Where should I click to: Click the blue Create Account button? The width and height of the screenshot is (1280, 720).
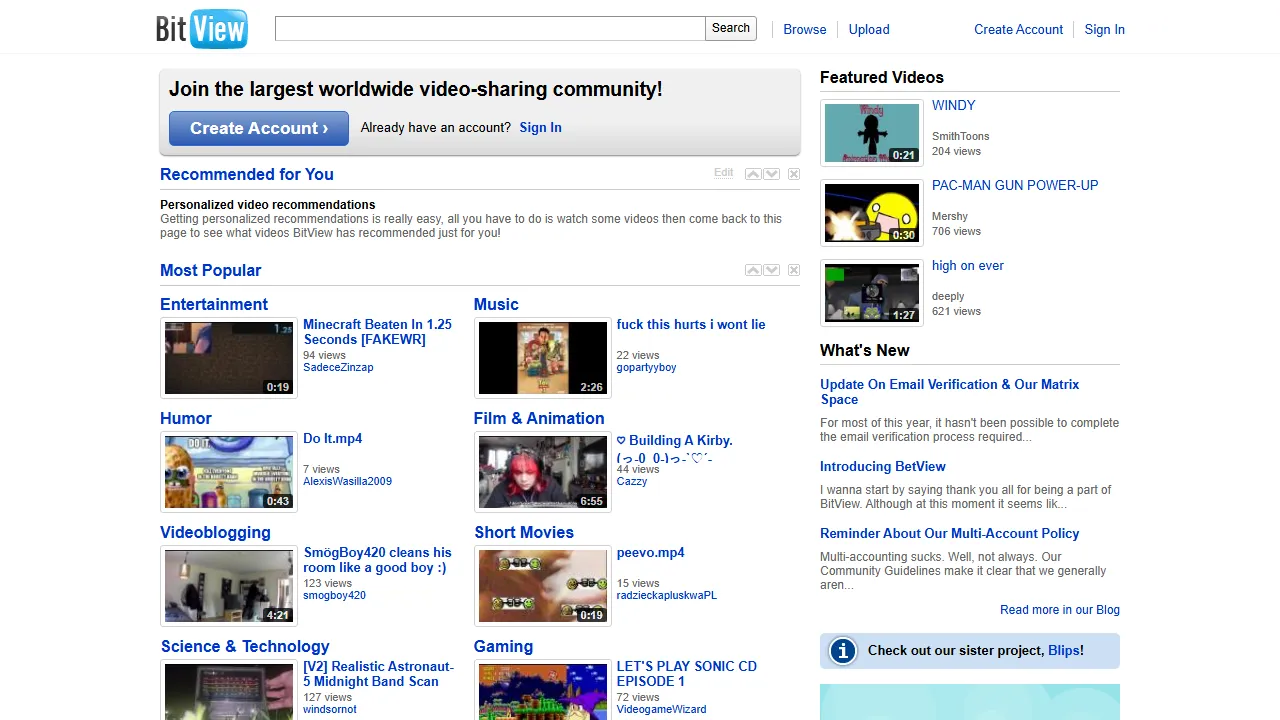click(259, 128)
